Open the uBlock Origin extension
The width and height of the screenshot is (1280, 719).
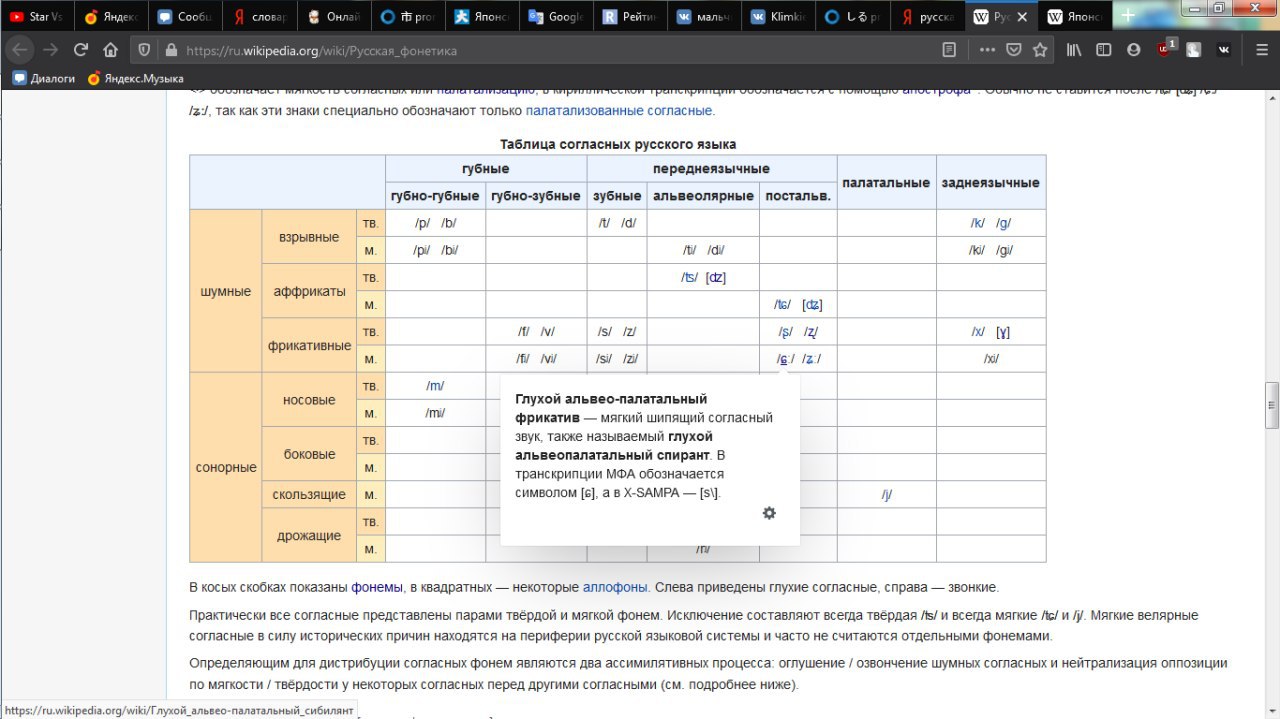[1165, 49]
